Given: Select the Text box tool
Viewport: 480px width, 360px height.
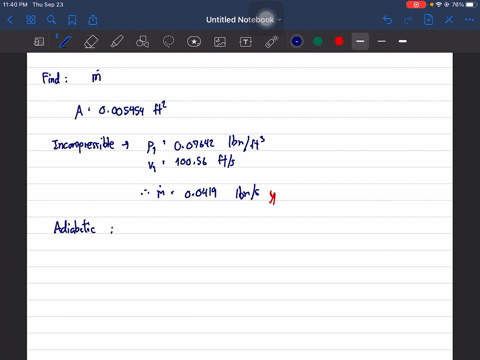Looking at the screenshot, I should (246, 42).
